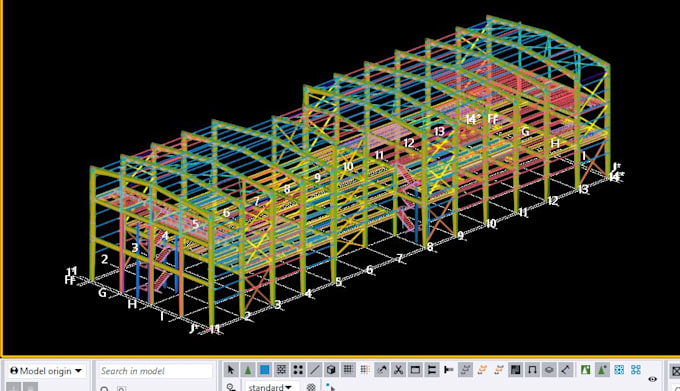
Task: Click the first orange component selection icon
Action: pyautogui.click(x=482, y=370)
